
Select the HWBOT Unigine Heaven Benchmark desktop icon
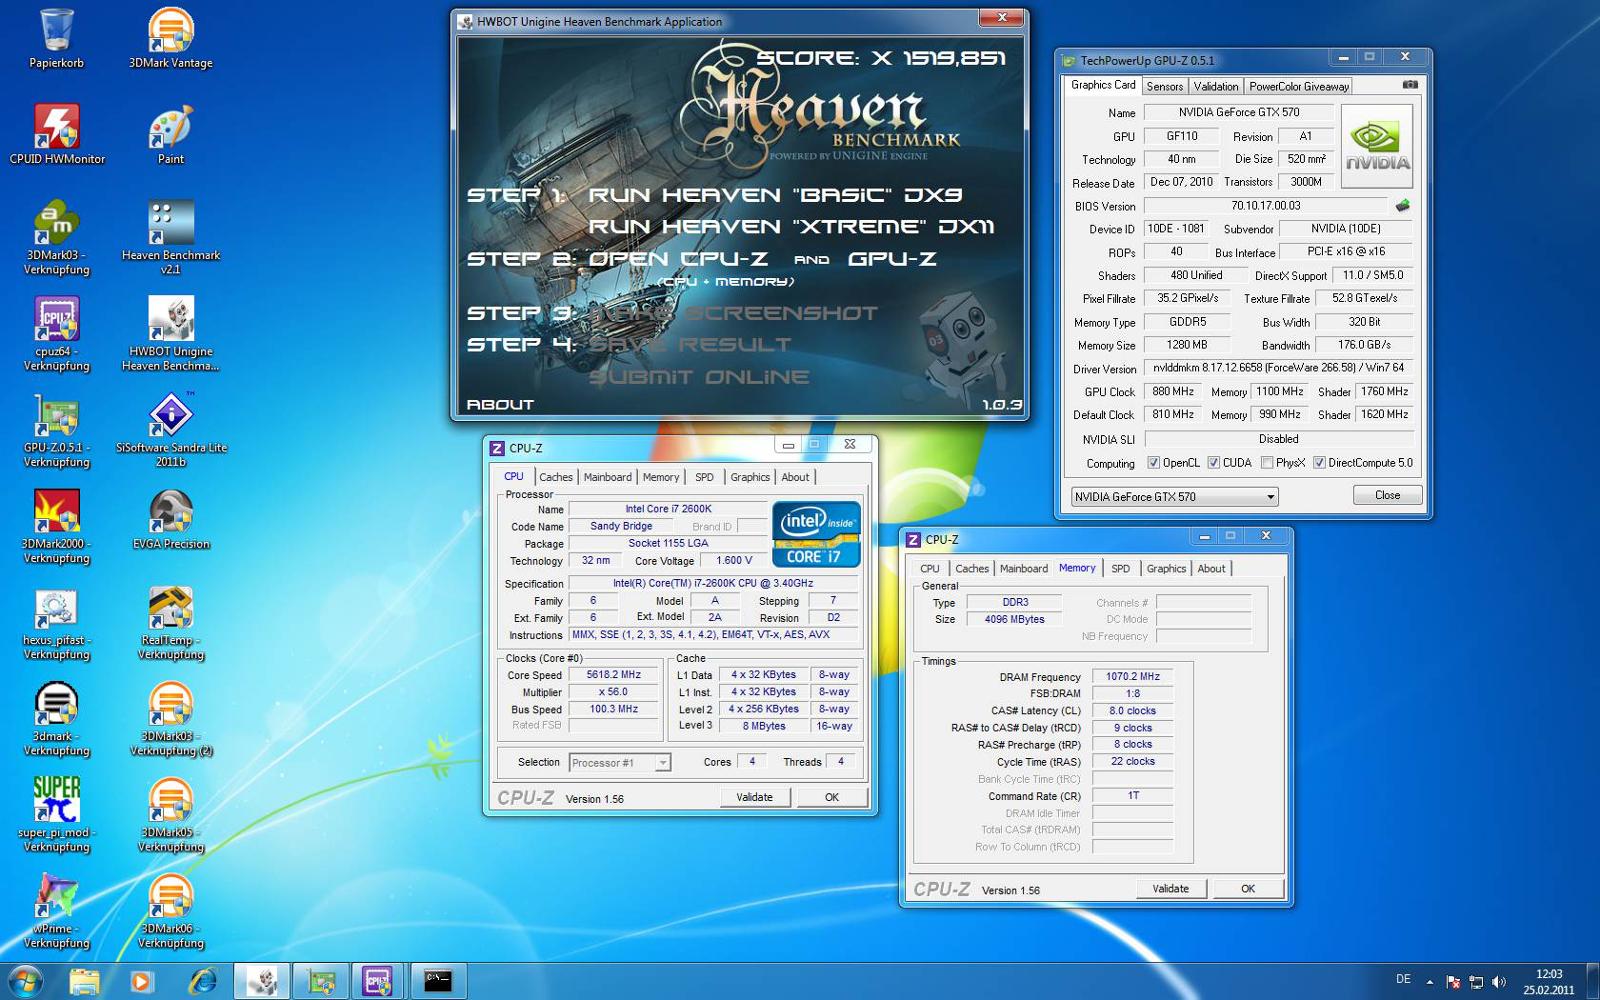pos(171,333)
